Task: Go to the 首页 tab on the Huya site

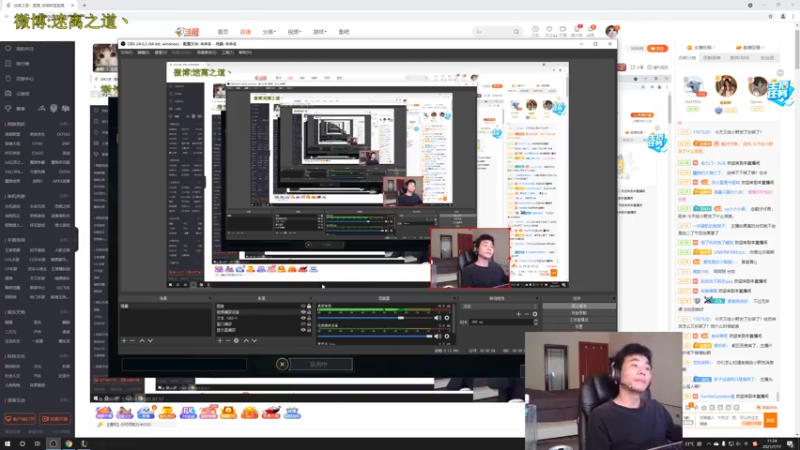Action: [223, 32]
